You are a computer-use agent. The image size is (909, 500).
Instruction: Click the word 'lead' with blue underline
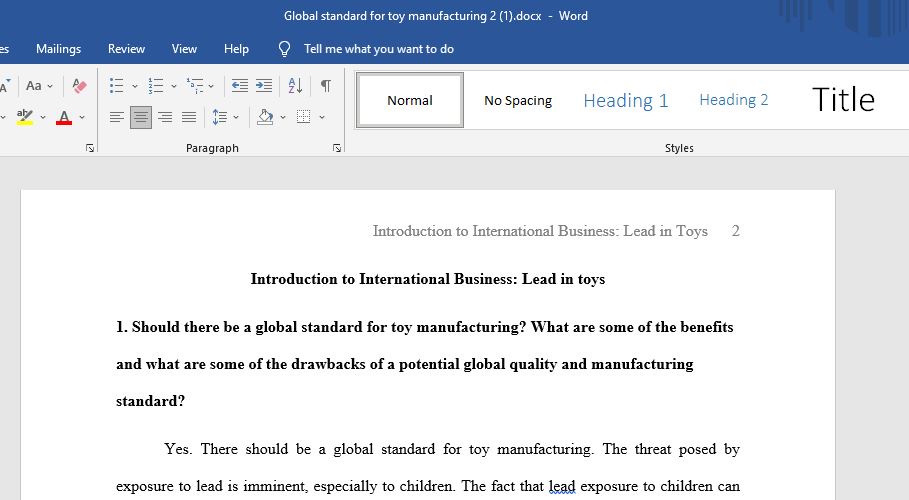pyautogui.click(x=562, y=486)
